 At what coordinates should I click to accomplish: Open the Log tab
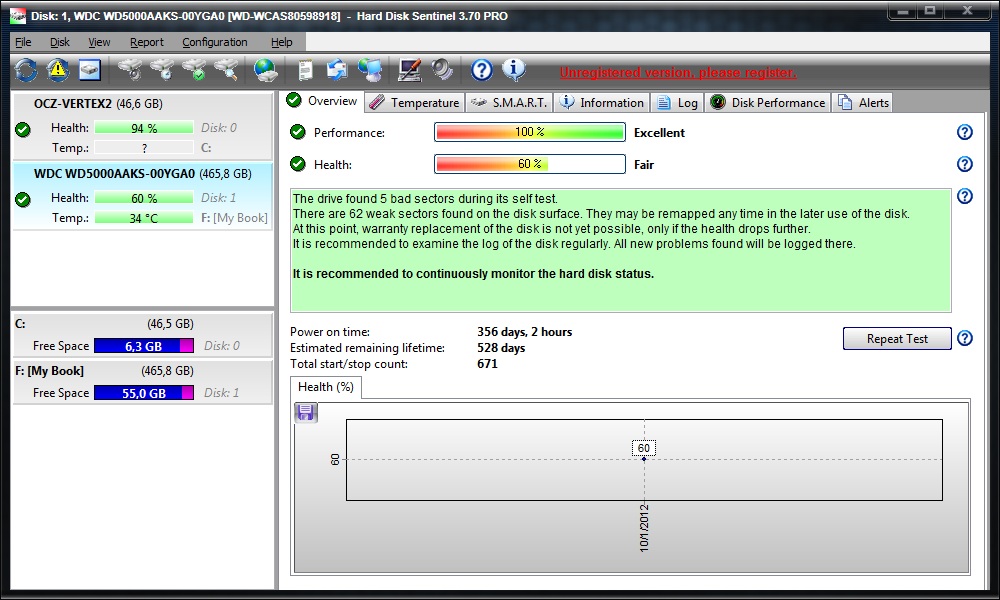[x=677, y=103]
